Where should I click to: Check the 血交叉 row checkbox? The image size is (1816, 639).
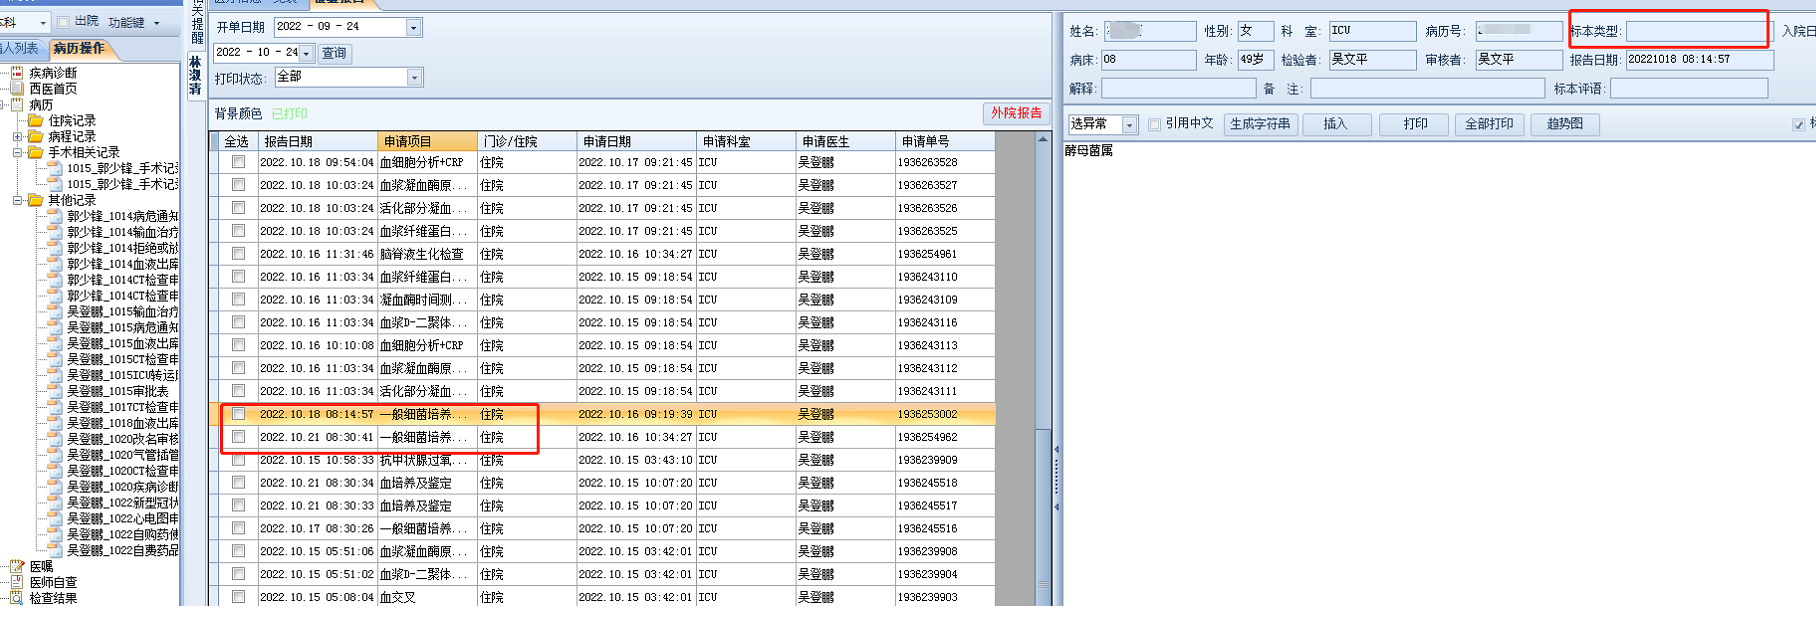238,596
